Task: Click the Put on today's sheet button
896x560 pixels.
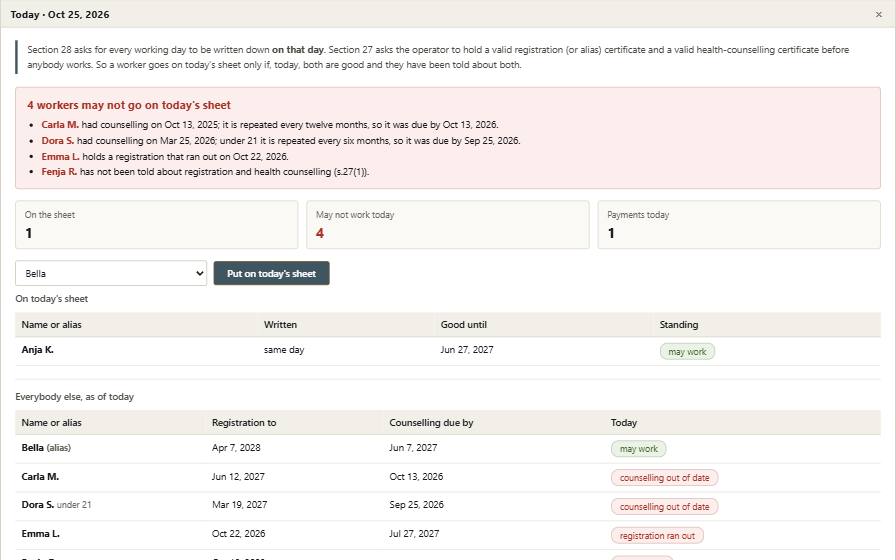Action: (x=271, y=273)
